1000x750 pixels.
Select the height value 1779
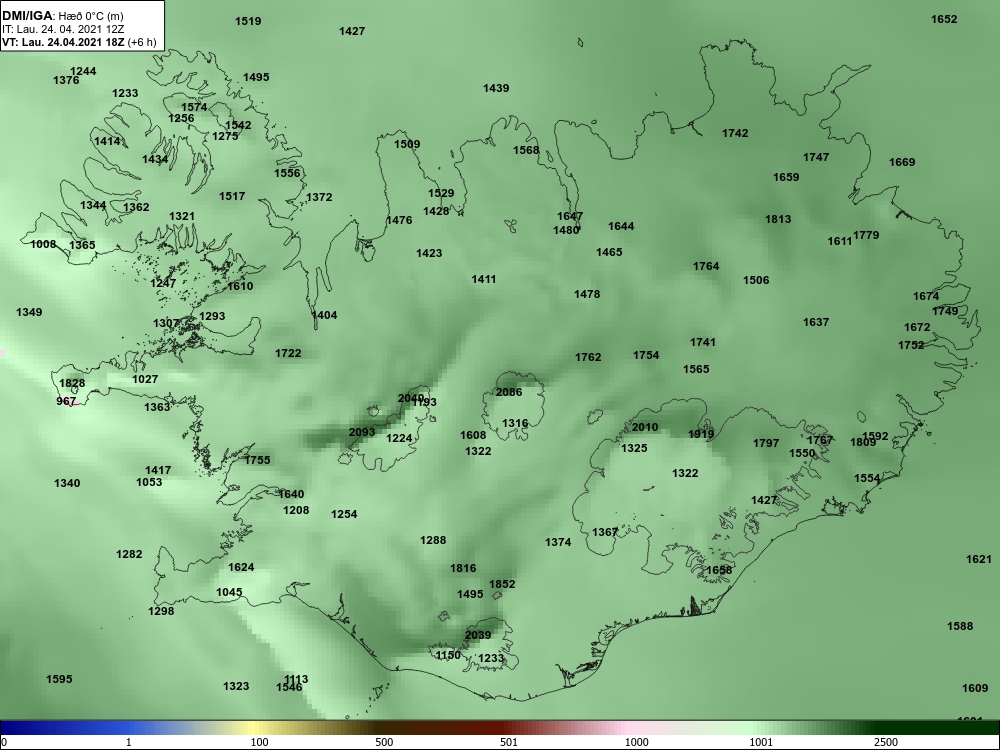click(866, 235)
